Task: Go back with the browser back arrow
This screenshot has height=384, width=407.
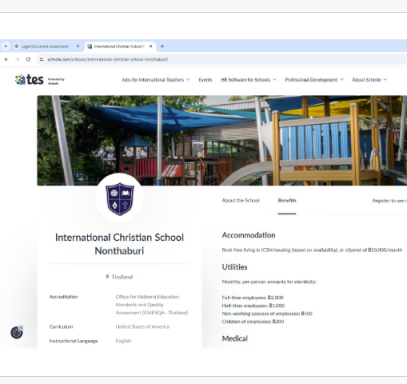Action: click(6, 59)
